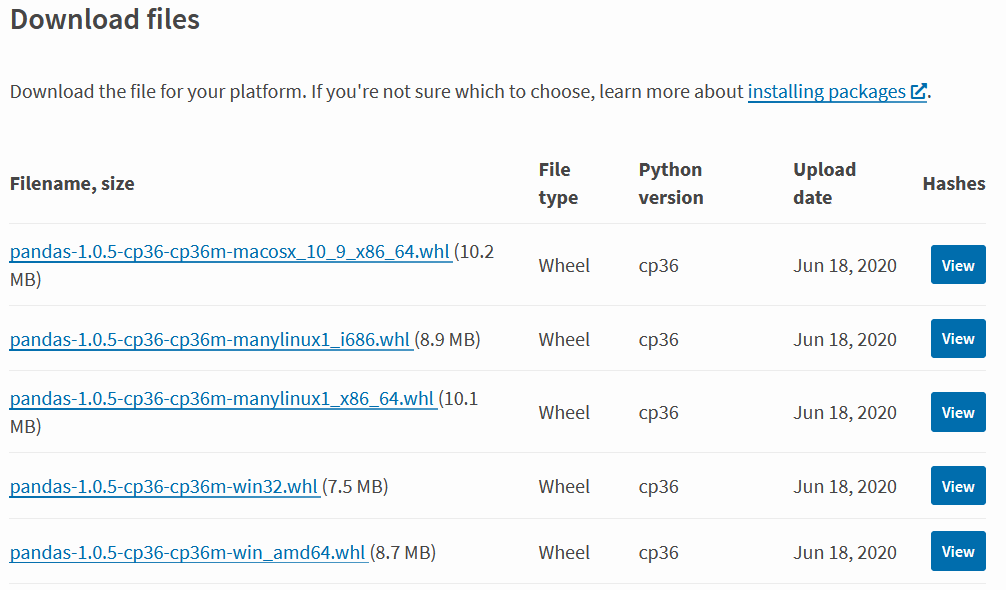View hashes for the manylinux1_x86_64 wheel
Viewport: 1006px width, 590px height.
point(957,413)
